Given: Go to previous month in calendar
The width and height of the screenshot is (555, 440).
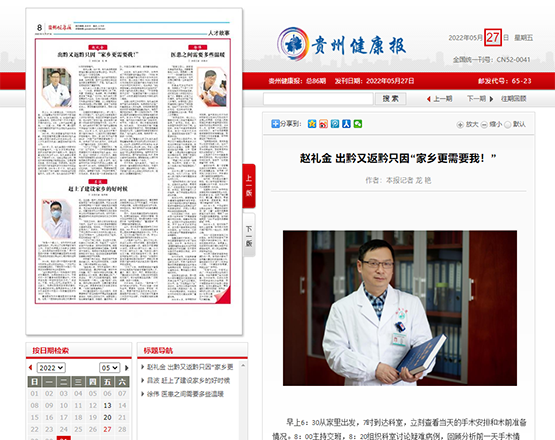Looking at the screenshot, I should pos(30,368).
